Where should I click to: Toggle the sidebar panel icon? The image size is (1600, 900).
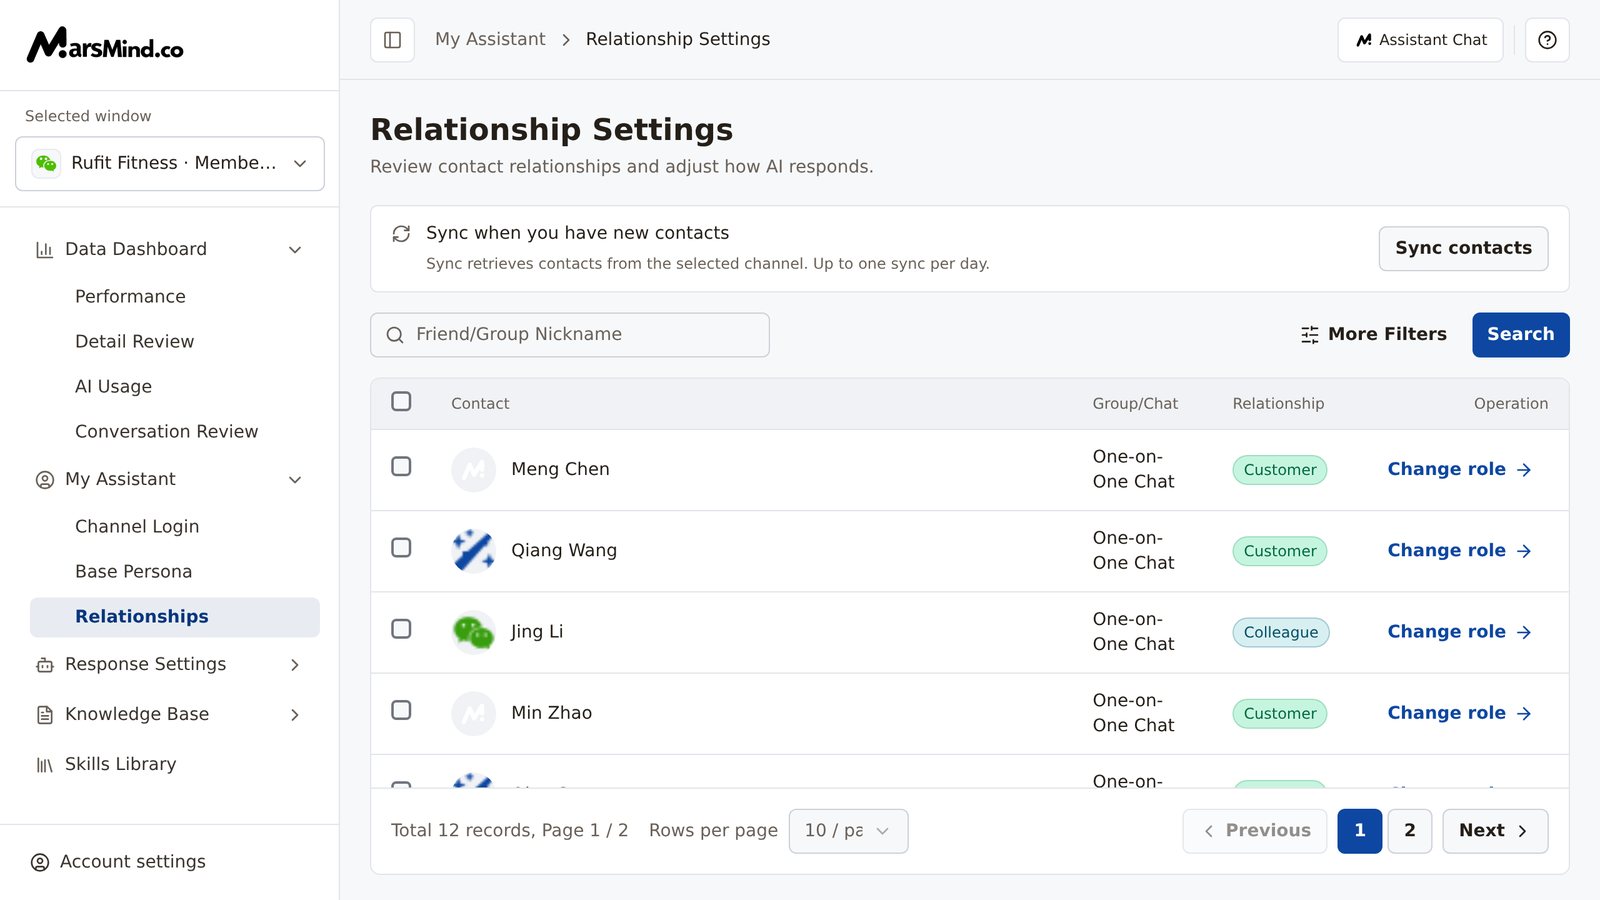point(392,40)
